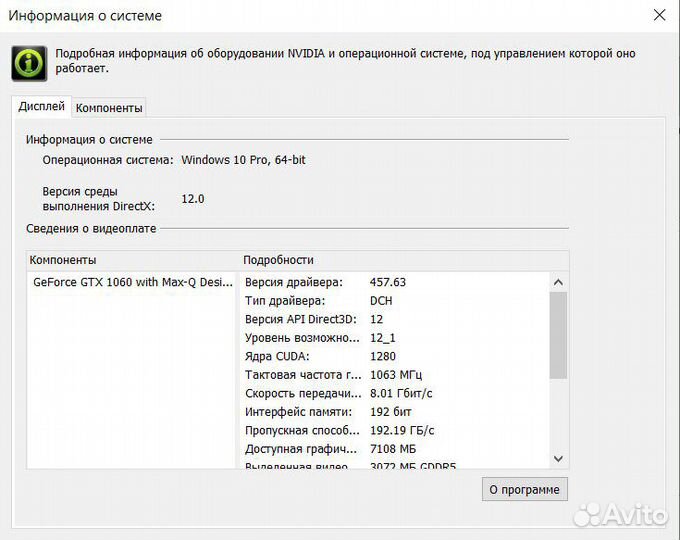Image resolution: width=680 pixels, height=540 pixels.
Task: Click the feature level value 12_1
Action: (382, 338)
